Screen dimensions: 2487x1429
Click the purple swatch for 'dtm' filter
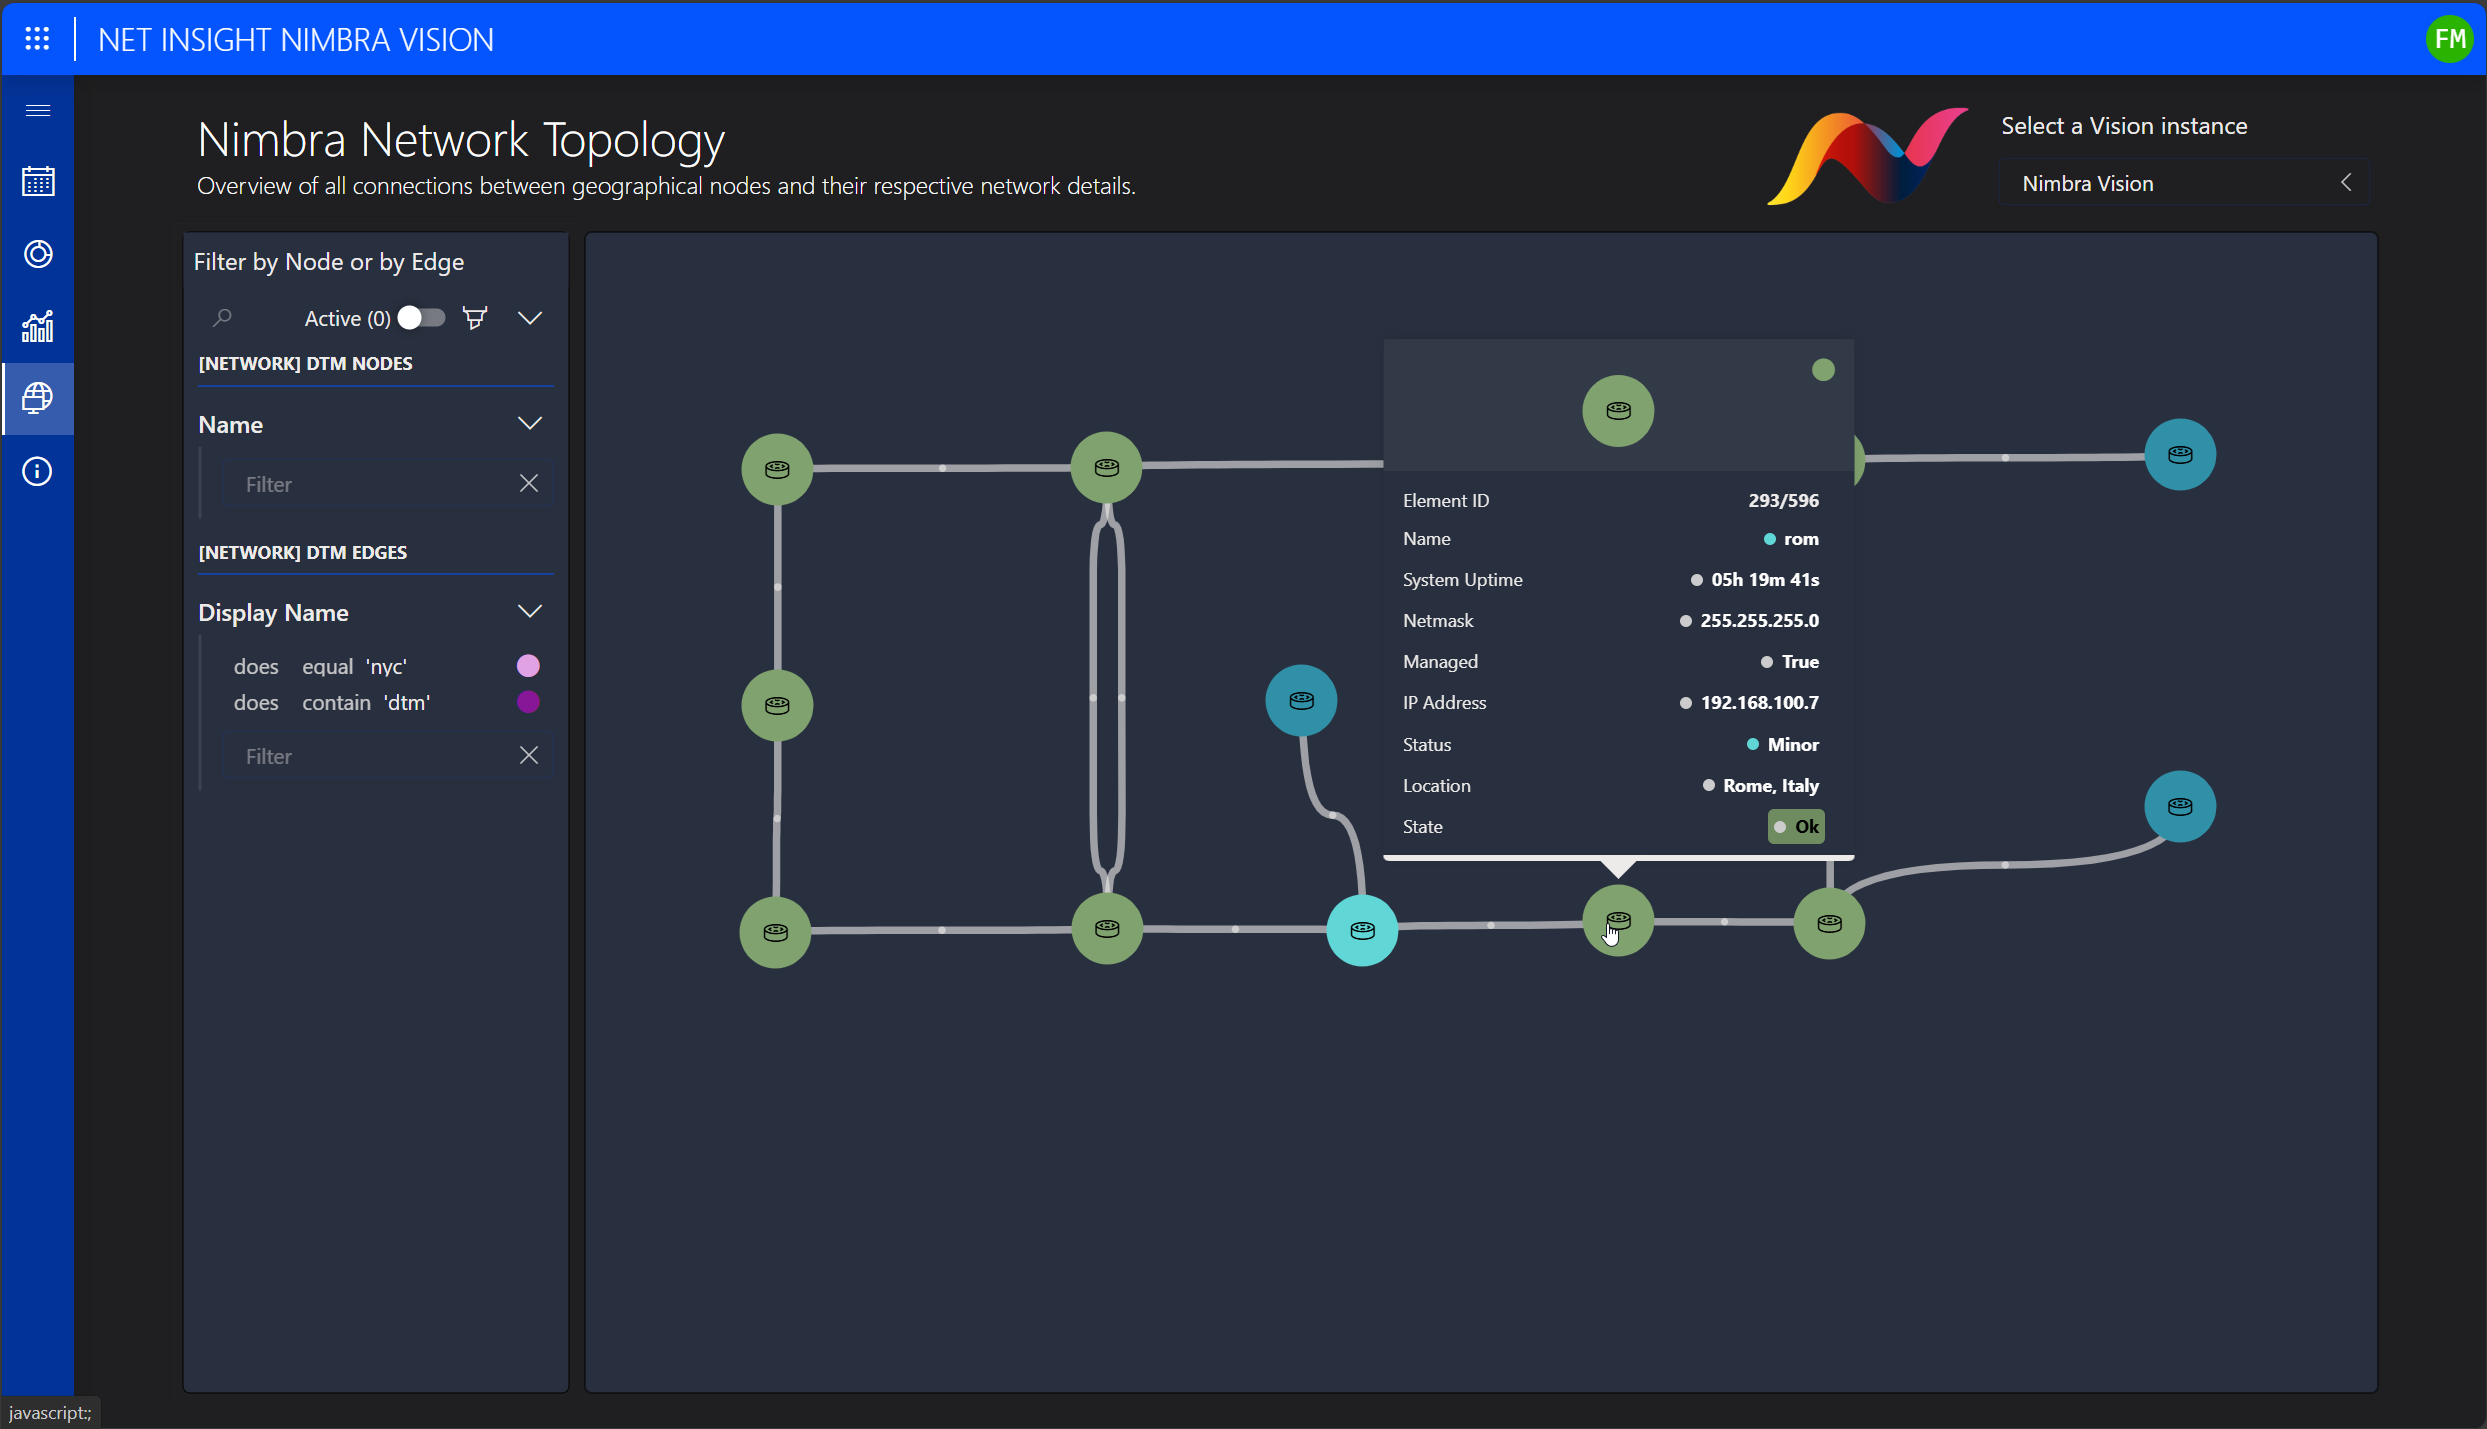click(528, 702)
